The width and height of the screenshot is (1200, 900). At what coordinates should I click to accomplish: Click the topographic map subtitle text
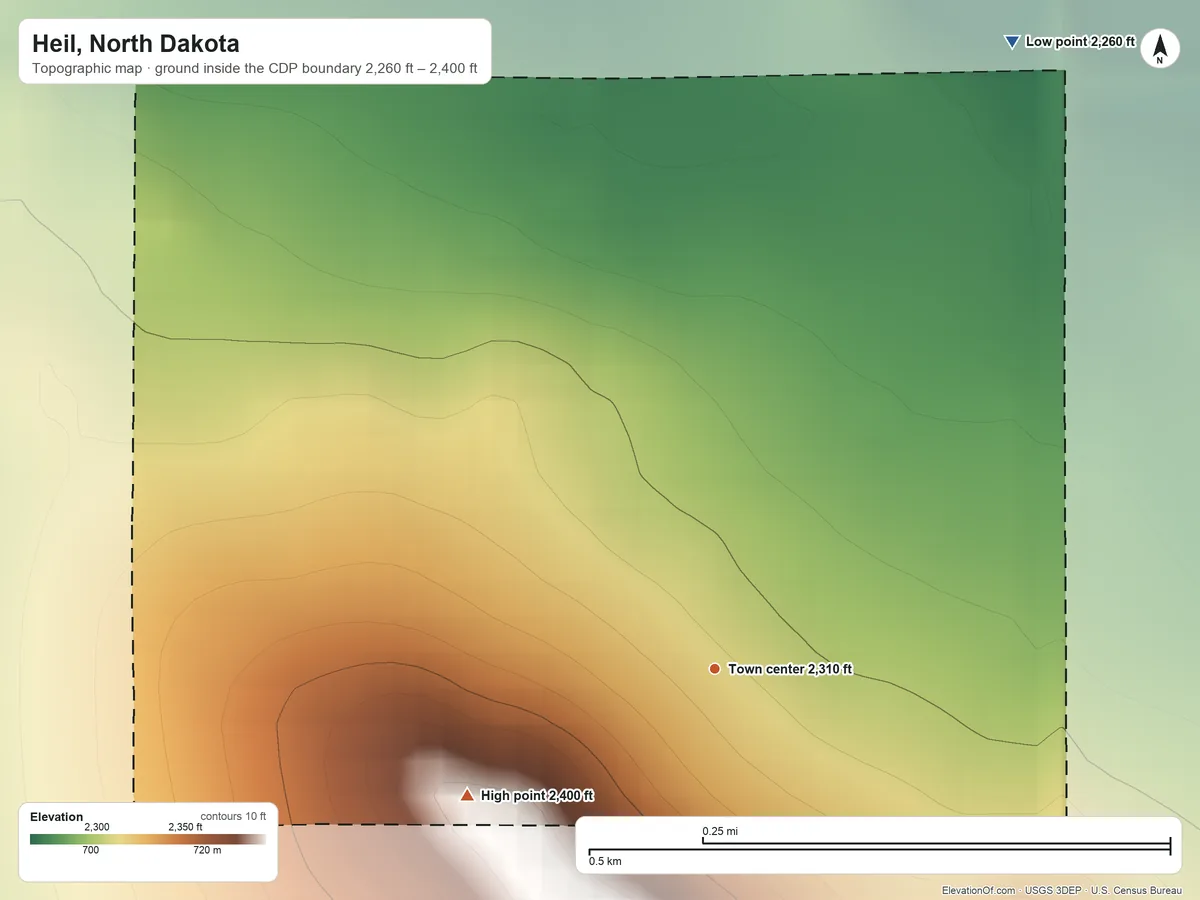coord(255,70)
